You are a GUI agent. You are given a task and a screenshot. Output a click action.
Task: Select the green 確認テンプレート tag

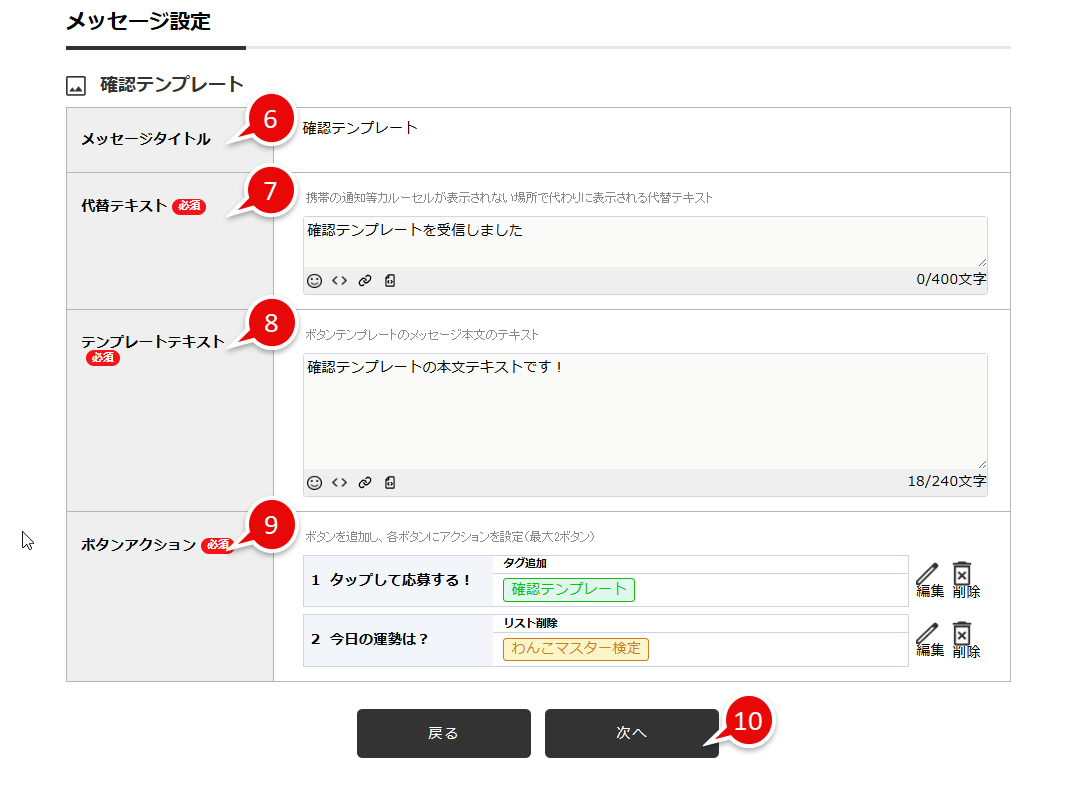click(x=568, y=589)
